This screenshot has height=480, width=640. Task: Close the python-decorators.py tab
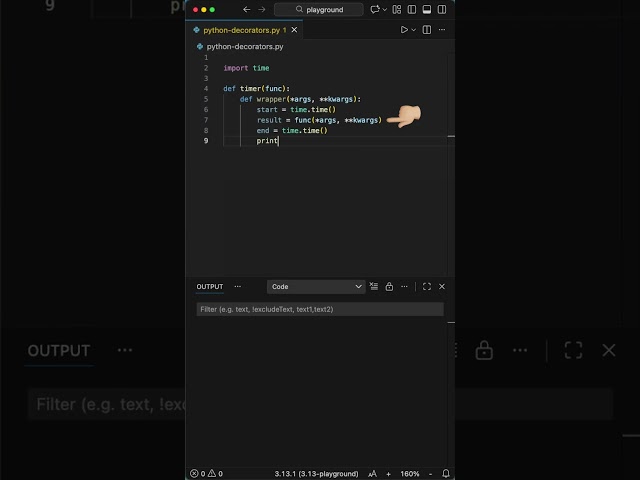coord(294,30)
